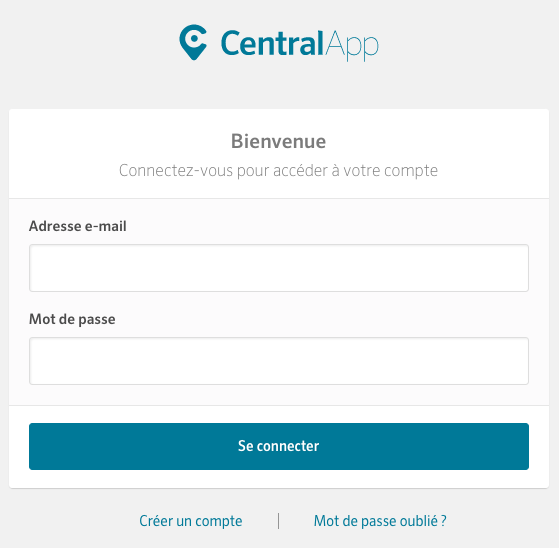This screenshot has width=559, height=548.
Task: Click the bold "Central" wordmark in logo
Action: tap(272, 43)
